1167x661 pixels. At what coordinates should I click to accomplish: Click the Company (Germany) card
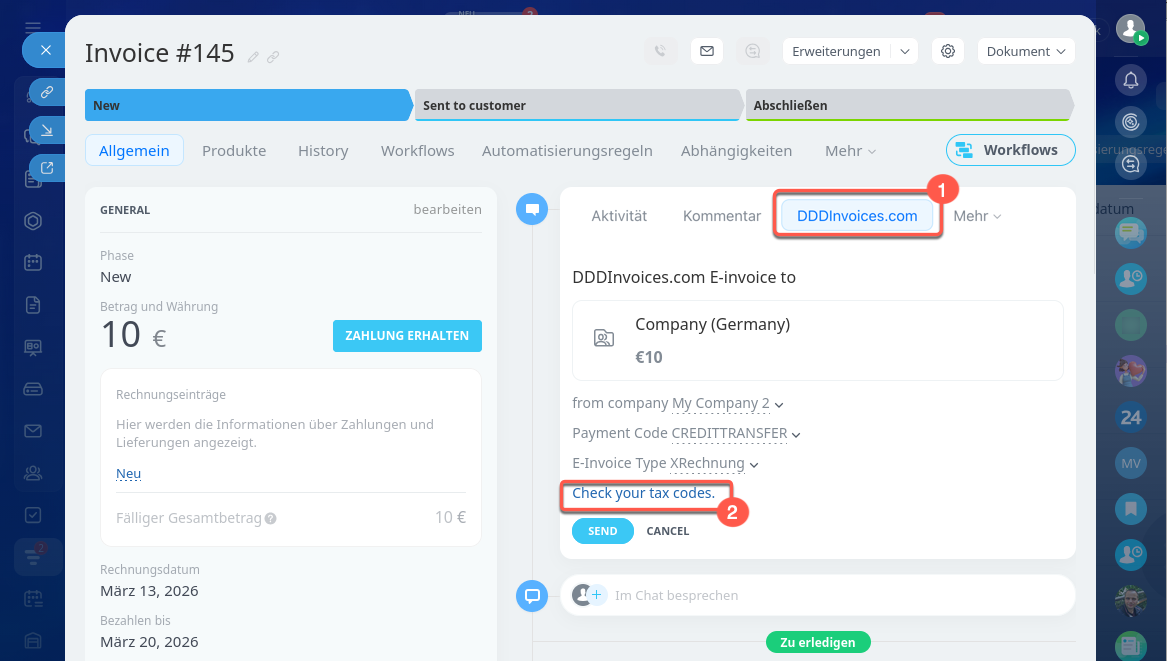click(x=817, y=340)
